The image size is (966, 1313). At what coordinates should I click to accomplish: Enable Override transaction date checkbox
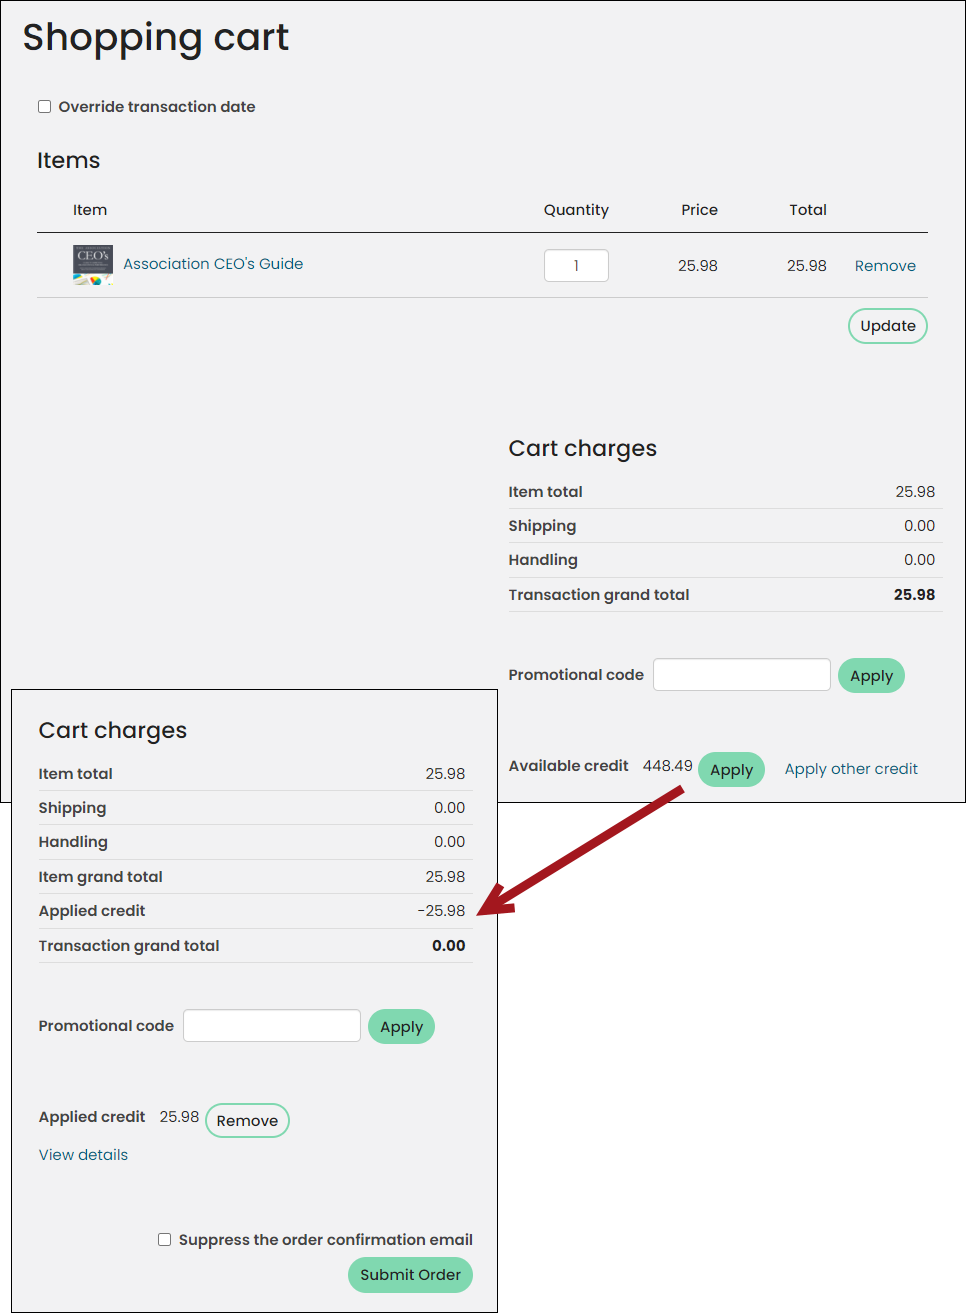coord(45,107)
